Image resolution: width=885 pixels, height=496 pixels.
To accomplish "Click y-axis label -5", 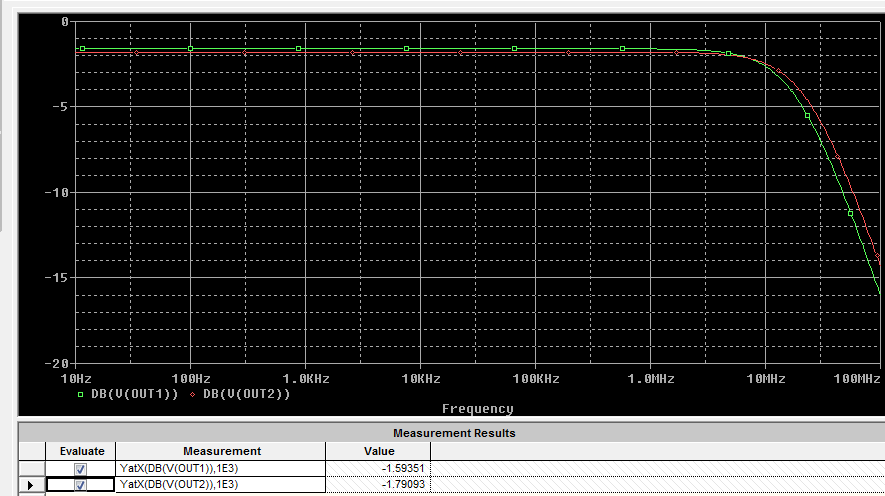I will pos(60,107).
